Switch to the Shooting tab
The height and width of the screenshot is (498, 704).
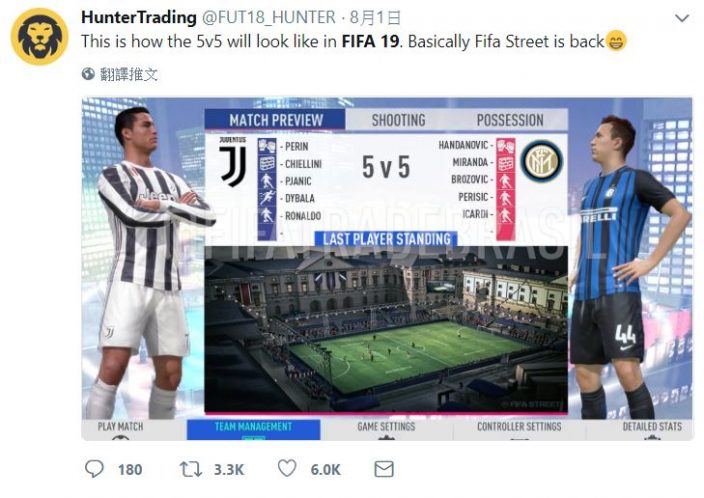coord(398,120)
